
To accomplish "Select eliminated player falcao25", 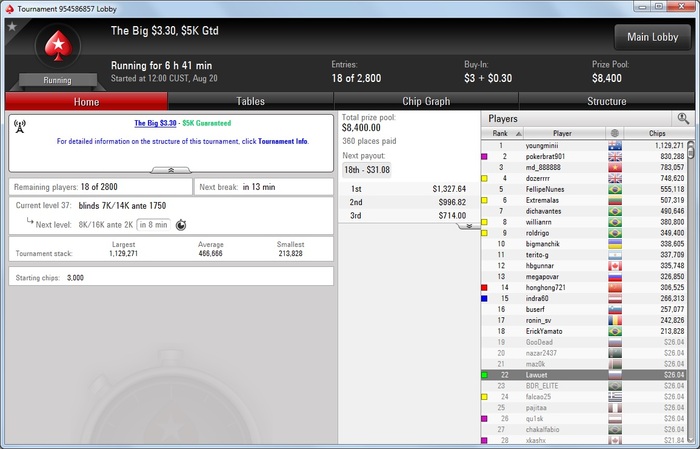I will click(584, 397).
